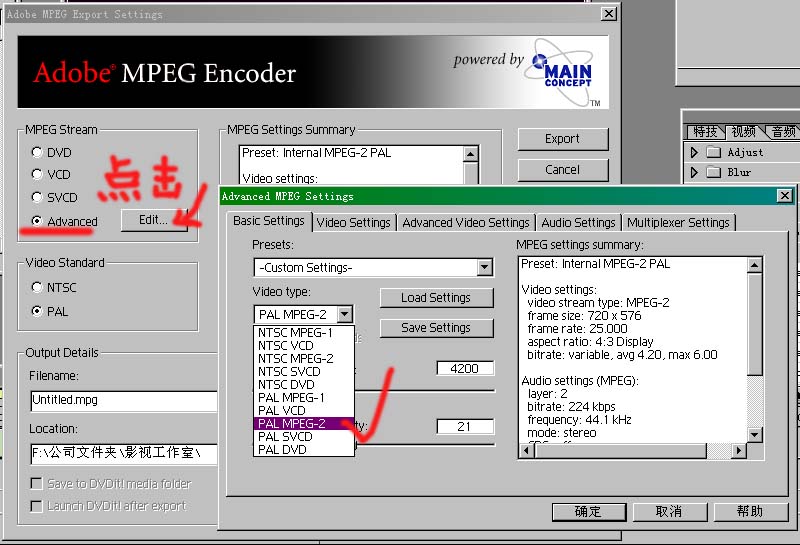Click the quality field showing 21

click(x=465, y=426)
